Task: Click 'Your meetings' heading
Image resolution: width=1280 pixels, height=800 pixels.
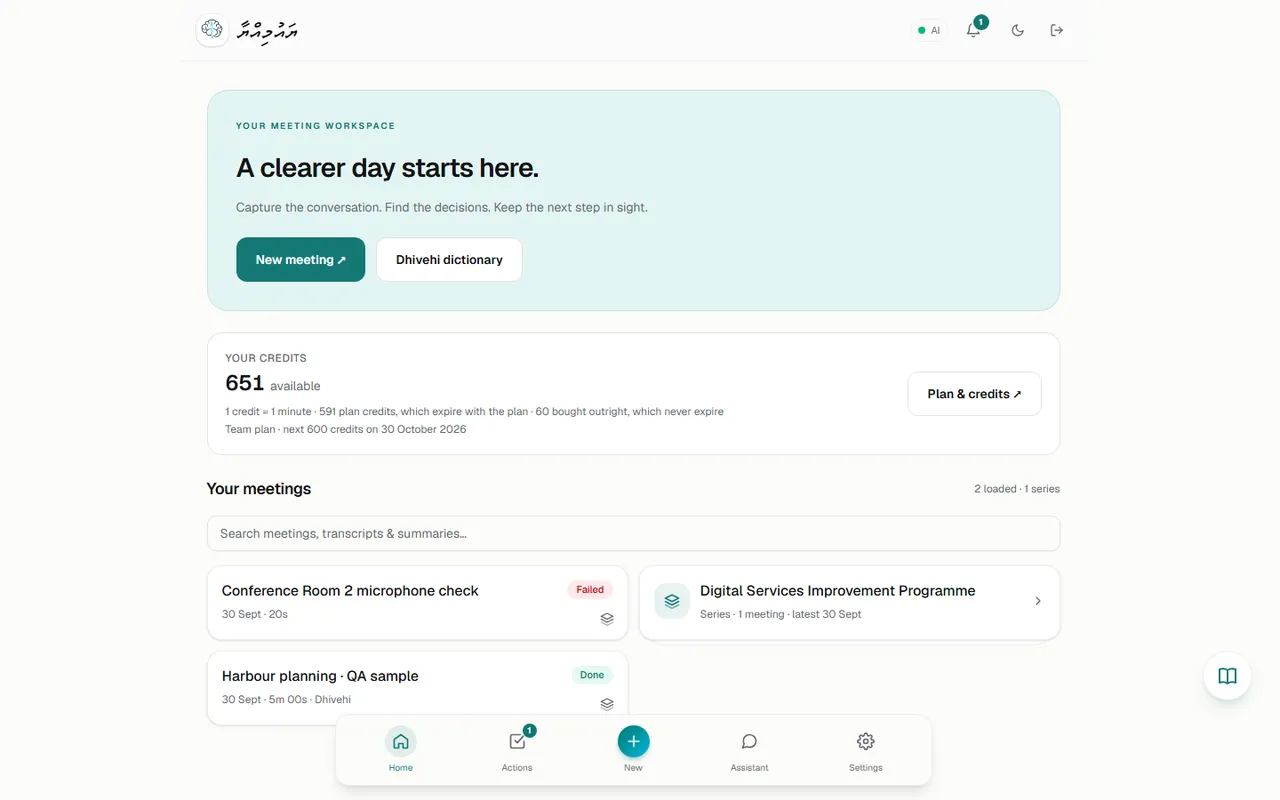Action: click(x=259, y=489)
